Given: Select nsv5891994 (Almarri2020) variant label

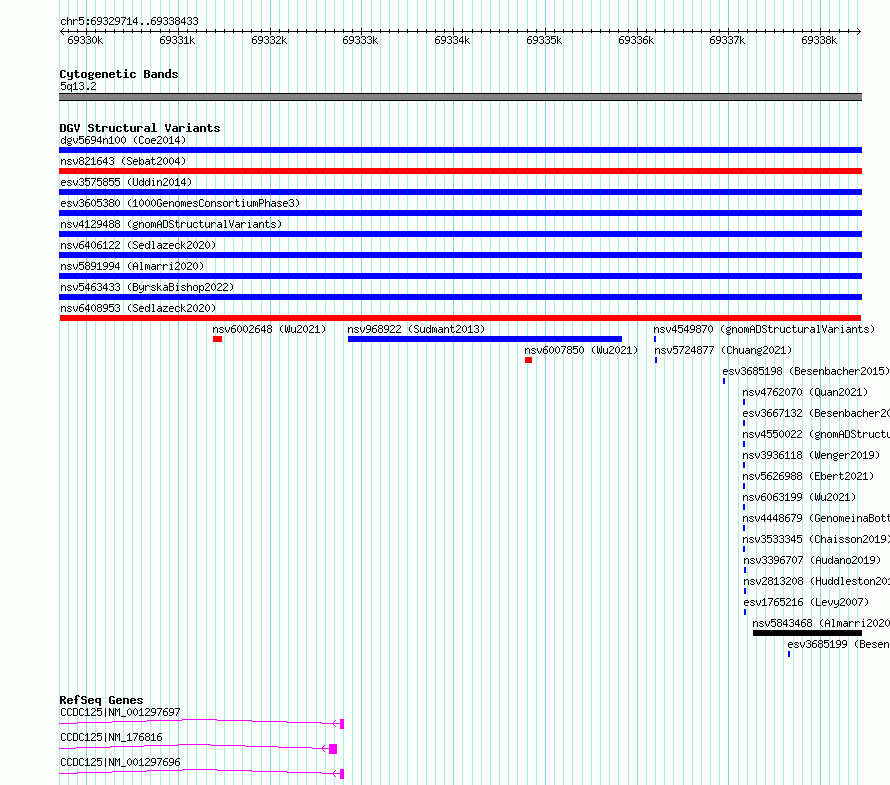Looking at the screenshot, I should pos(132,266).
